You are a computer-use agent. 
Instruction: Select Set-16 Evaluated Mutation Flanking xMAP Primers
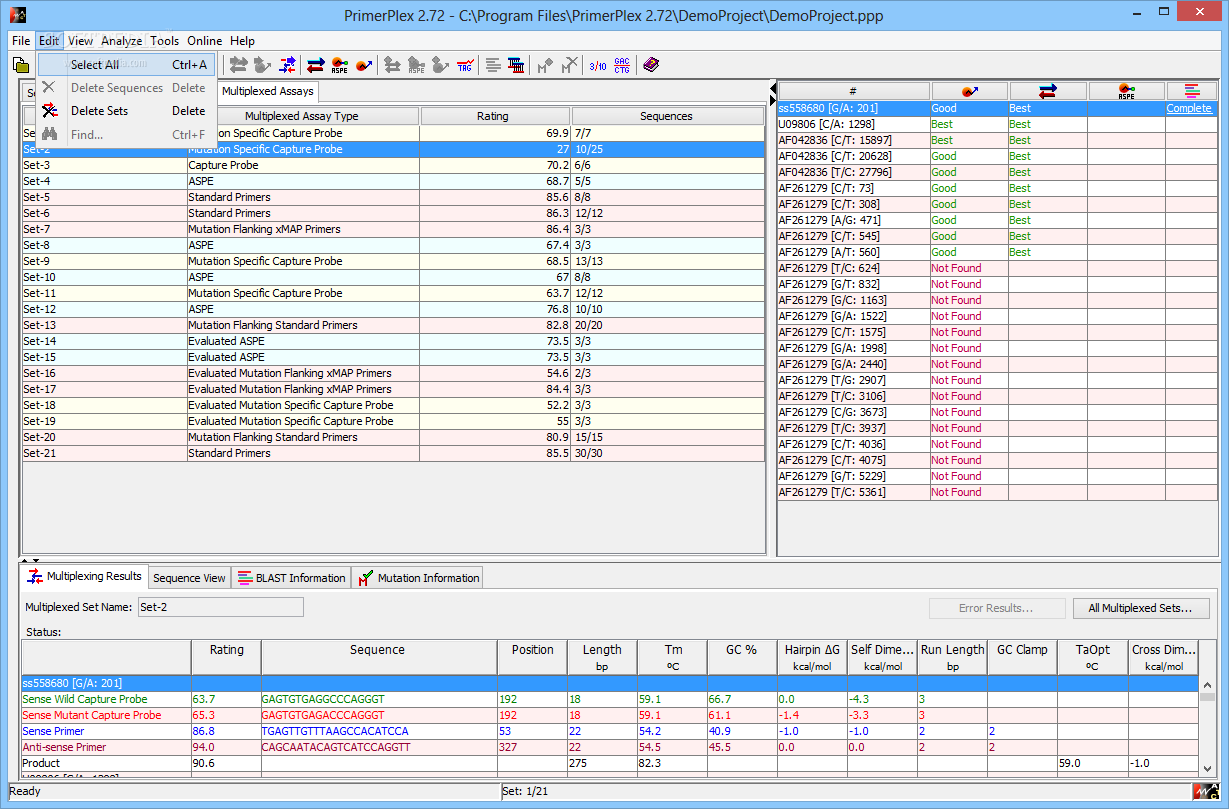[x=392, y=373]
